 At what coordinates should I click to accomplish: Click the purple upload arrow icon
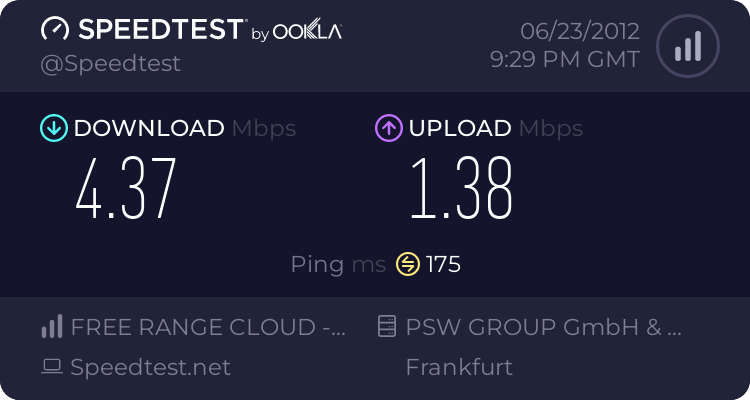point(388,128)
